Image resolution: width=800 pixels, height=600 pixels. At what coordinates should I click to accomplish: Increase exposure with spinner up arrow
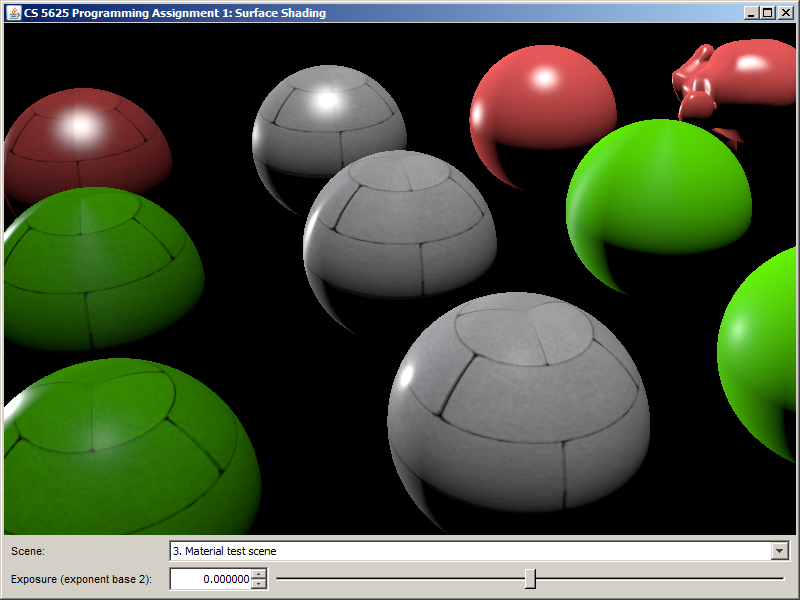click(259, 574)
